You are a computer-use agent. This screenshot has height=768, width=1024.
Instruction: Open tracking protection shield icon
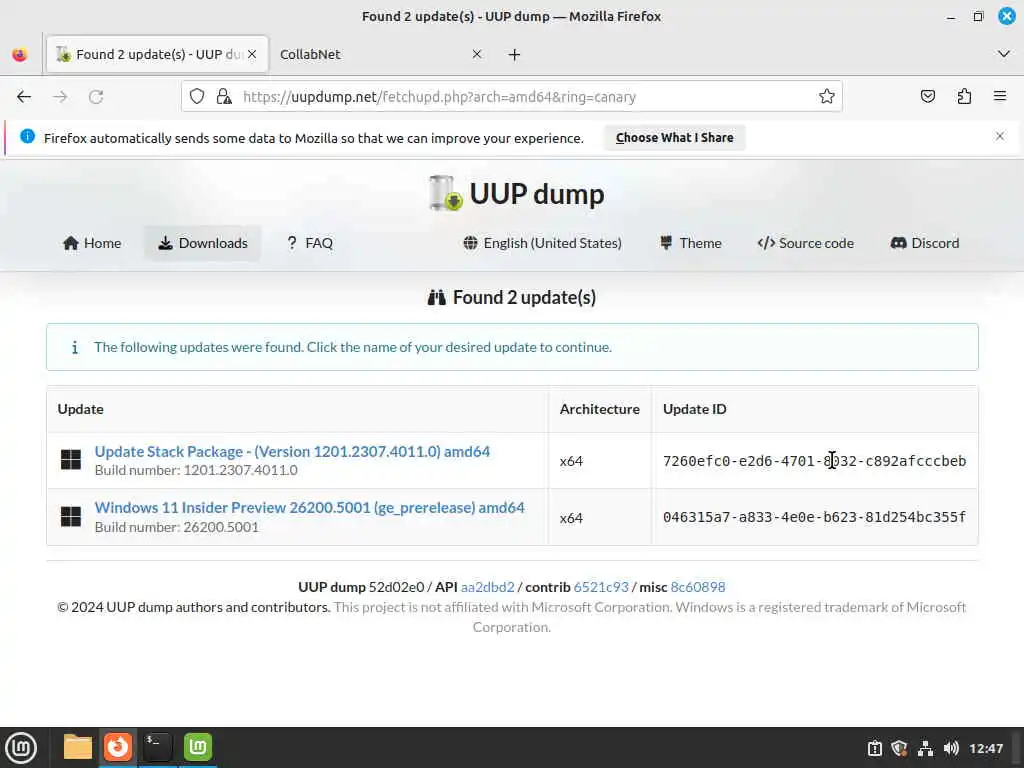click(197, 97)
